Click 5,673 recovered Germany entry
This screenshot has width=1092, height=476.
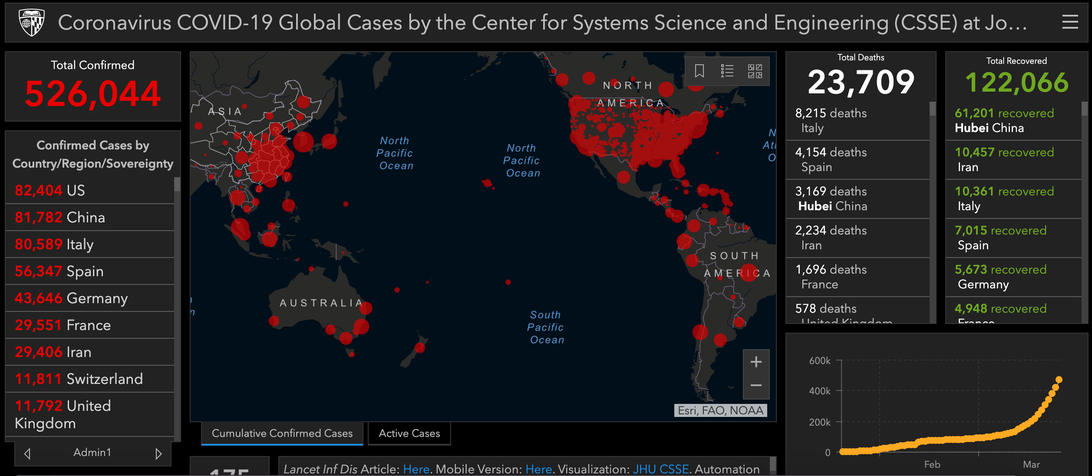[1013, 277]
